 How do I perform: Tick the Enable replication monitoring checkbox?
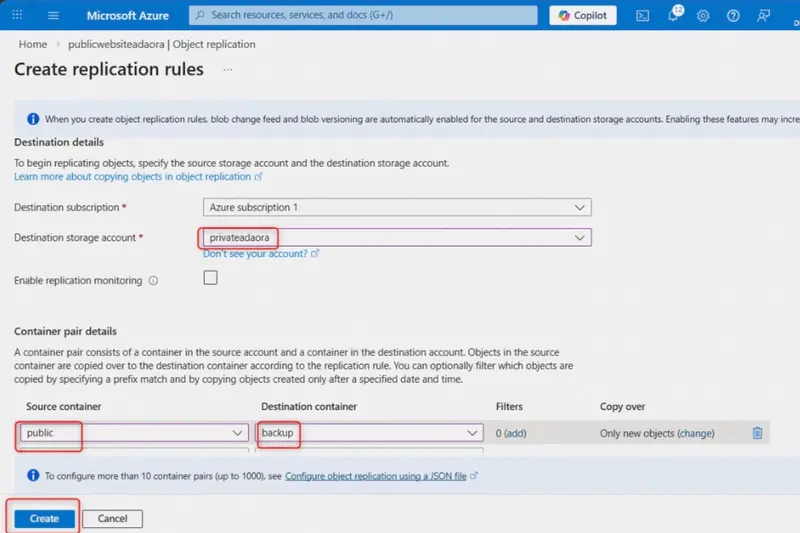[x=210, y=277]
